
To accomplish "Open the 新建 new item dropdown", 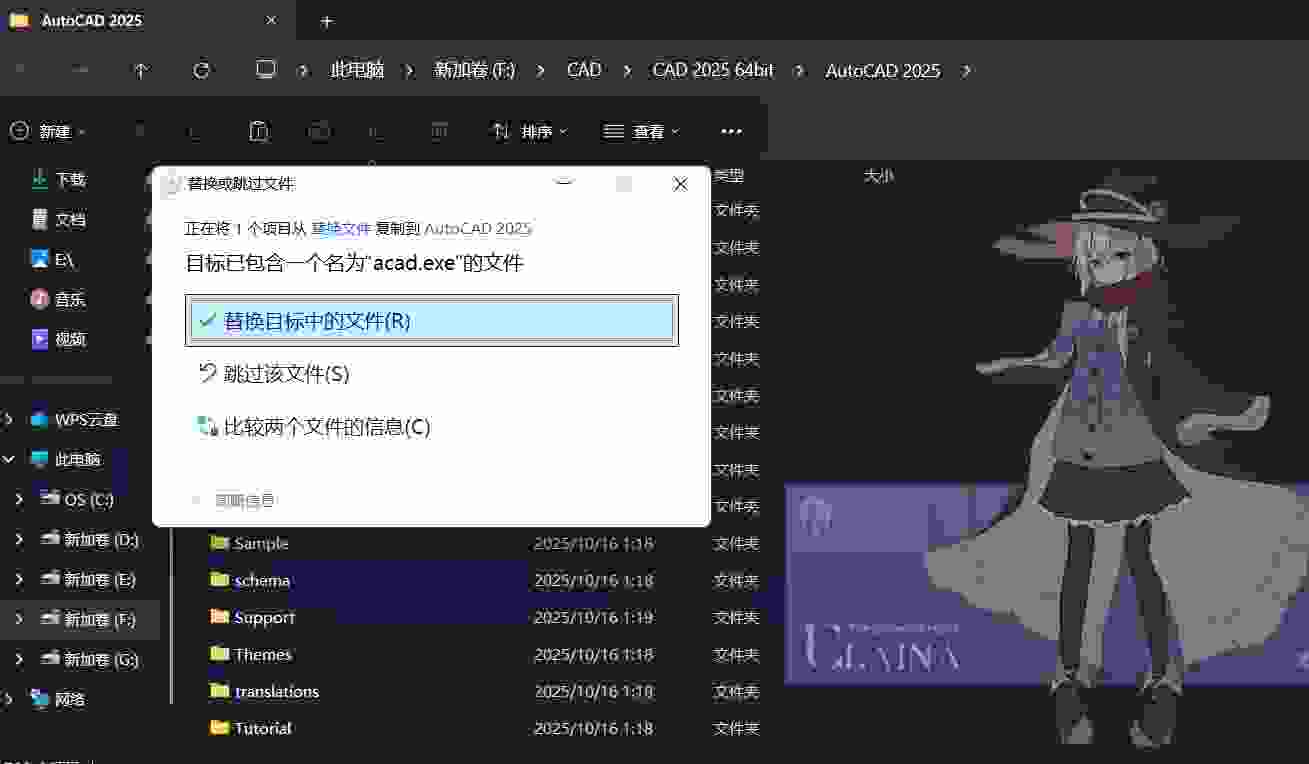I will (x=48, y=131).
